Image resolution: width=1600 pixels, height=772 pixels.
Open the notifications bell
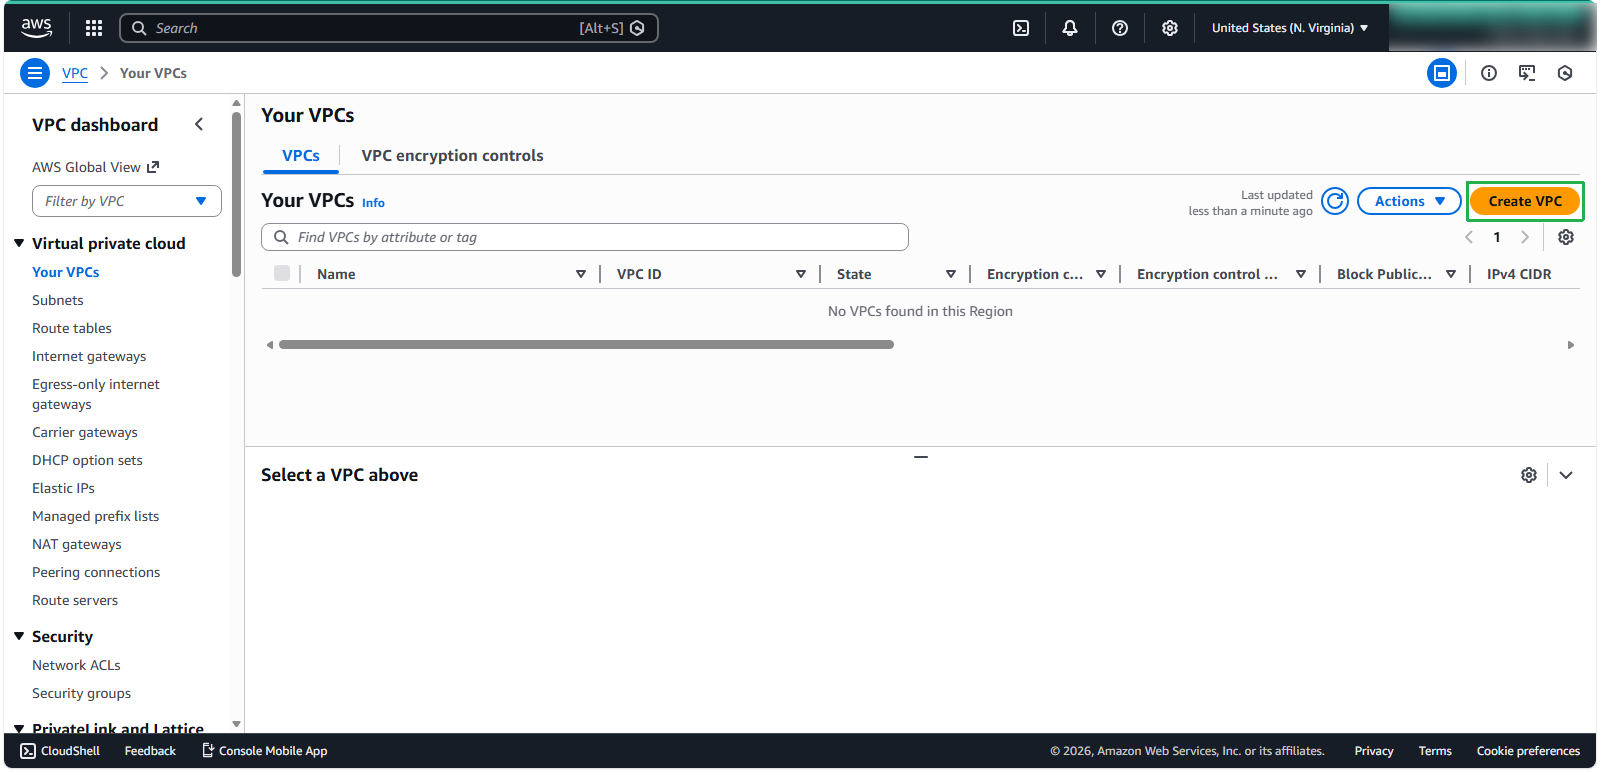click(1070, 28)
